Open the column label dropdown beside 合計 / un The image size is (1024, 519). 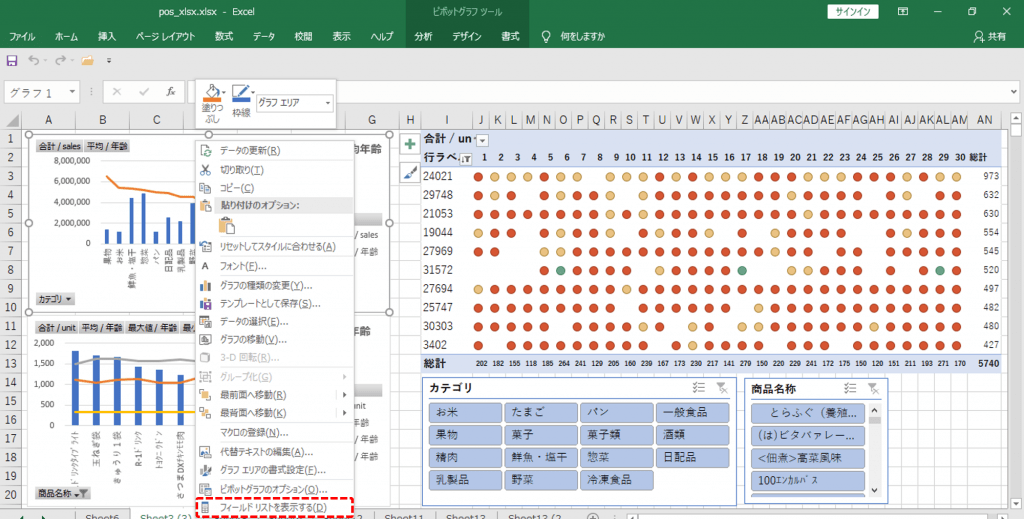coord(483,140)
